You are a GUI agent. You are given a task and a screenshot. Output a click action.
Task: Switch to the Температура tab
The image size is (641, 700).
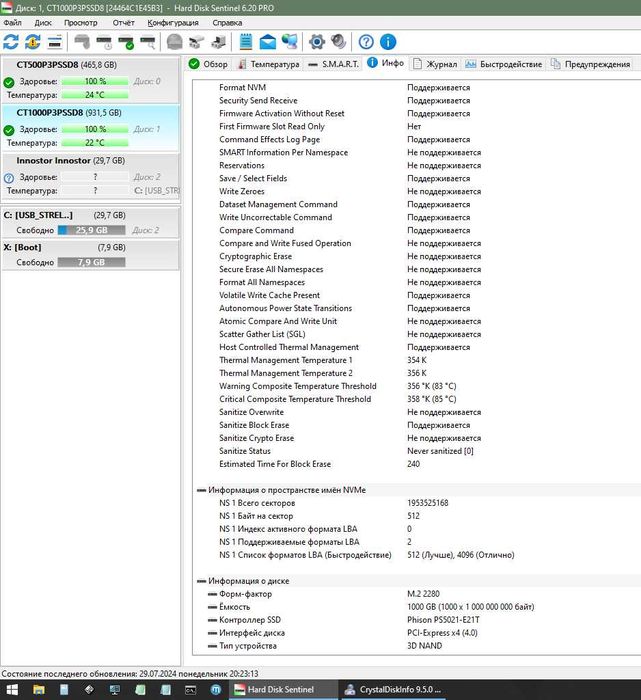tap(269, 64)
